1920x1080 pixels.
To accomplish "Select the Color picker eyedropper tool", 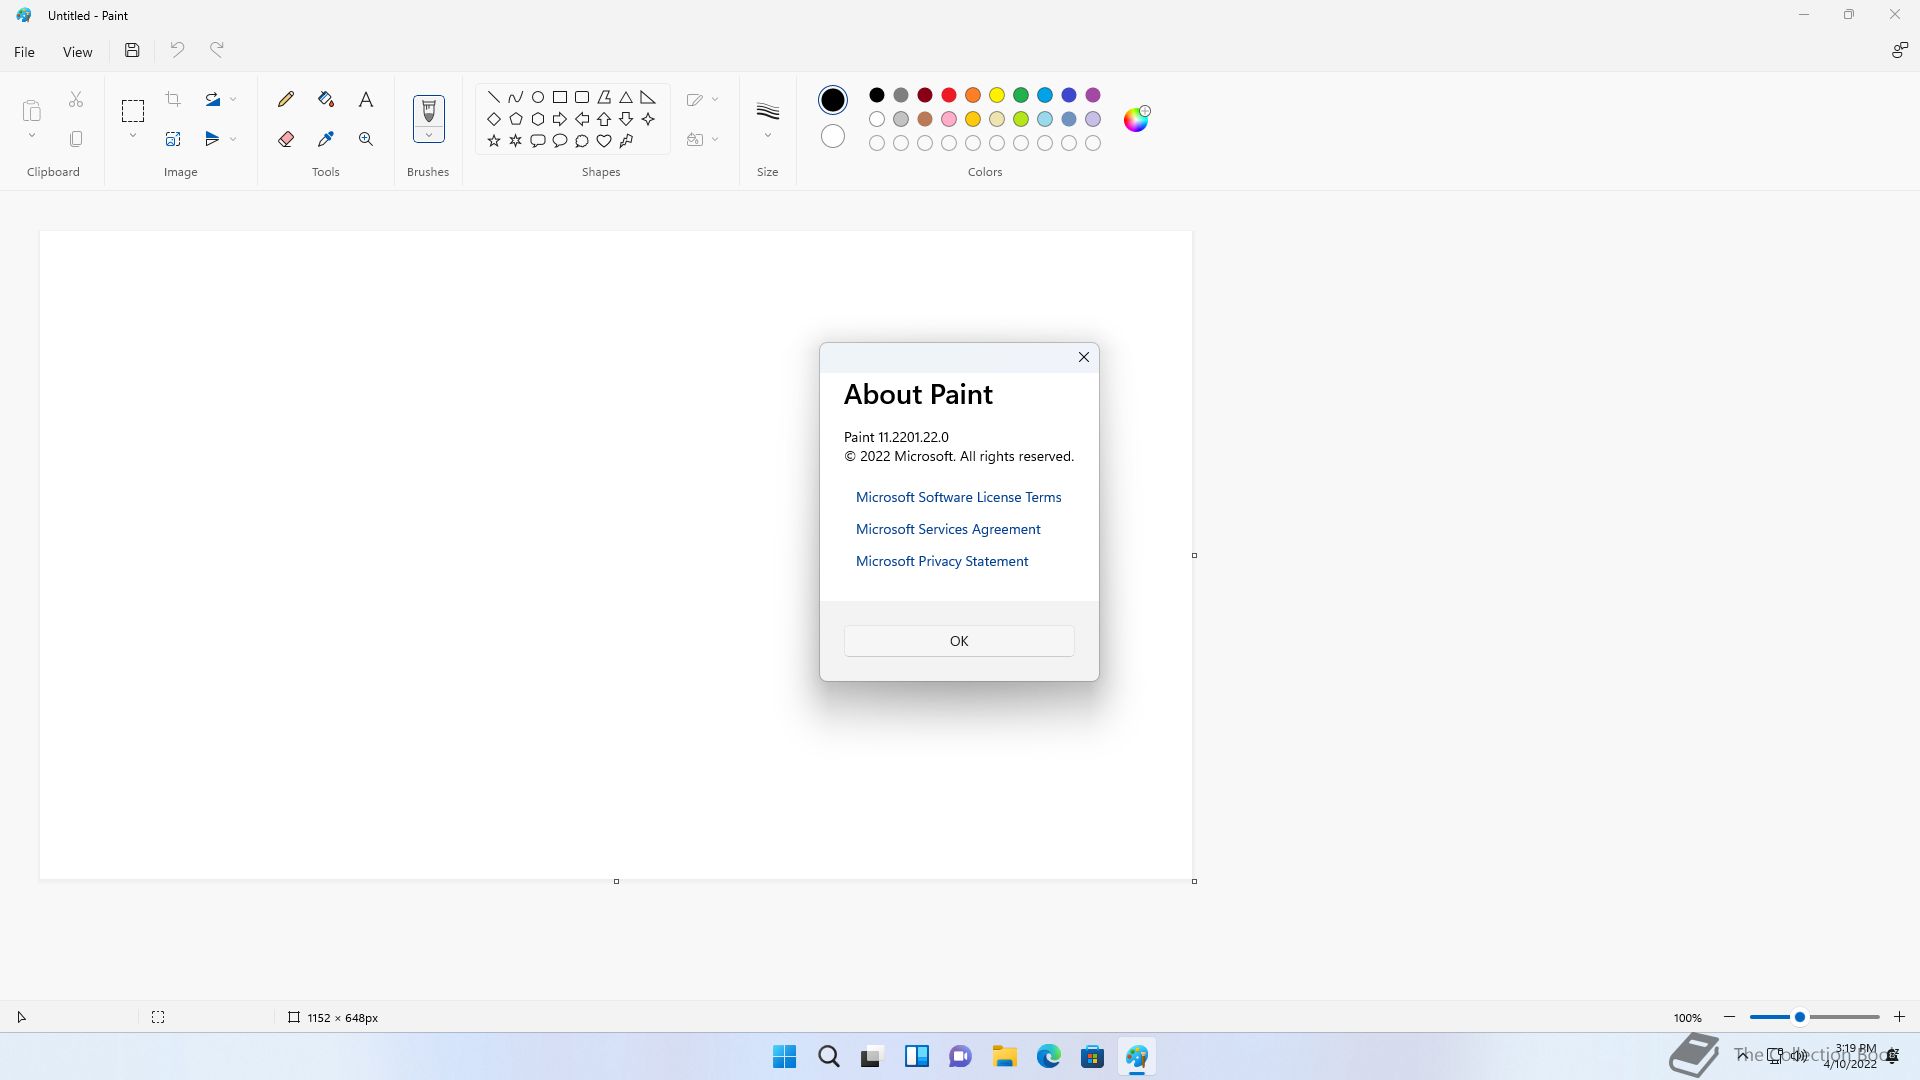I will tap(326, 139).
